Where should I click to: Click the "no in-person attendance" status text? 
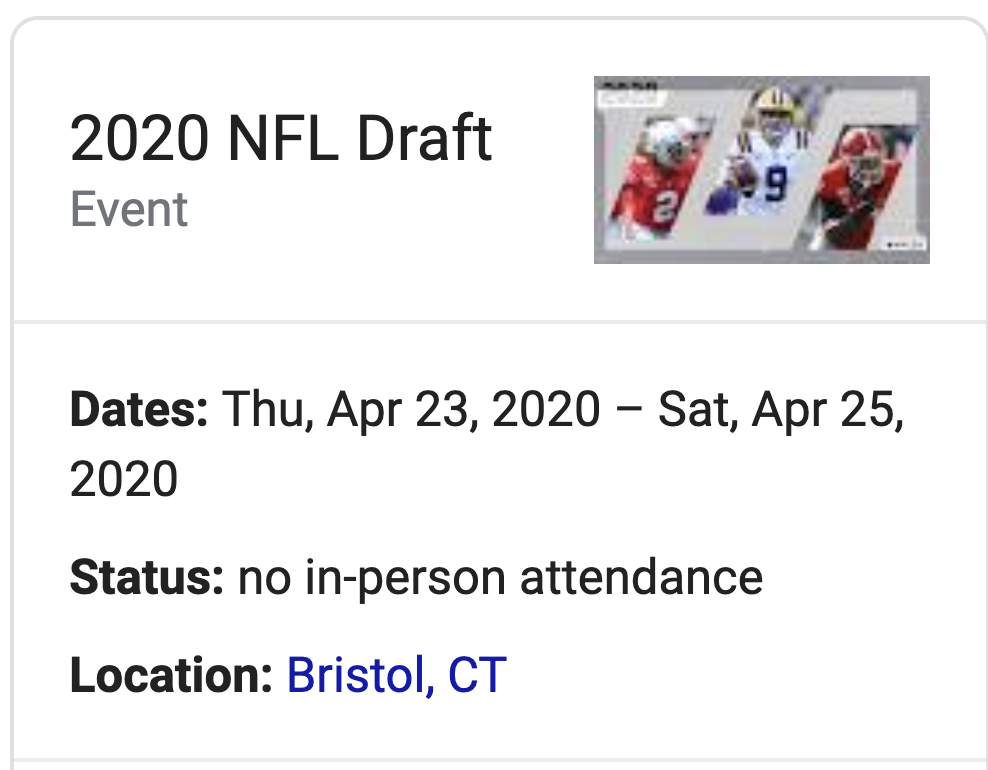500,577
